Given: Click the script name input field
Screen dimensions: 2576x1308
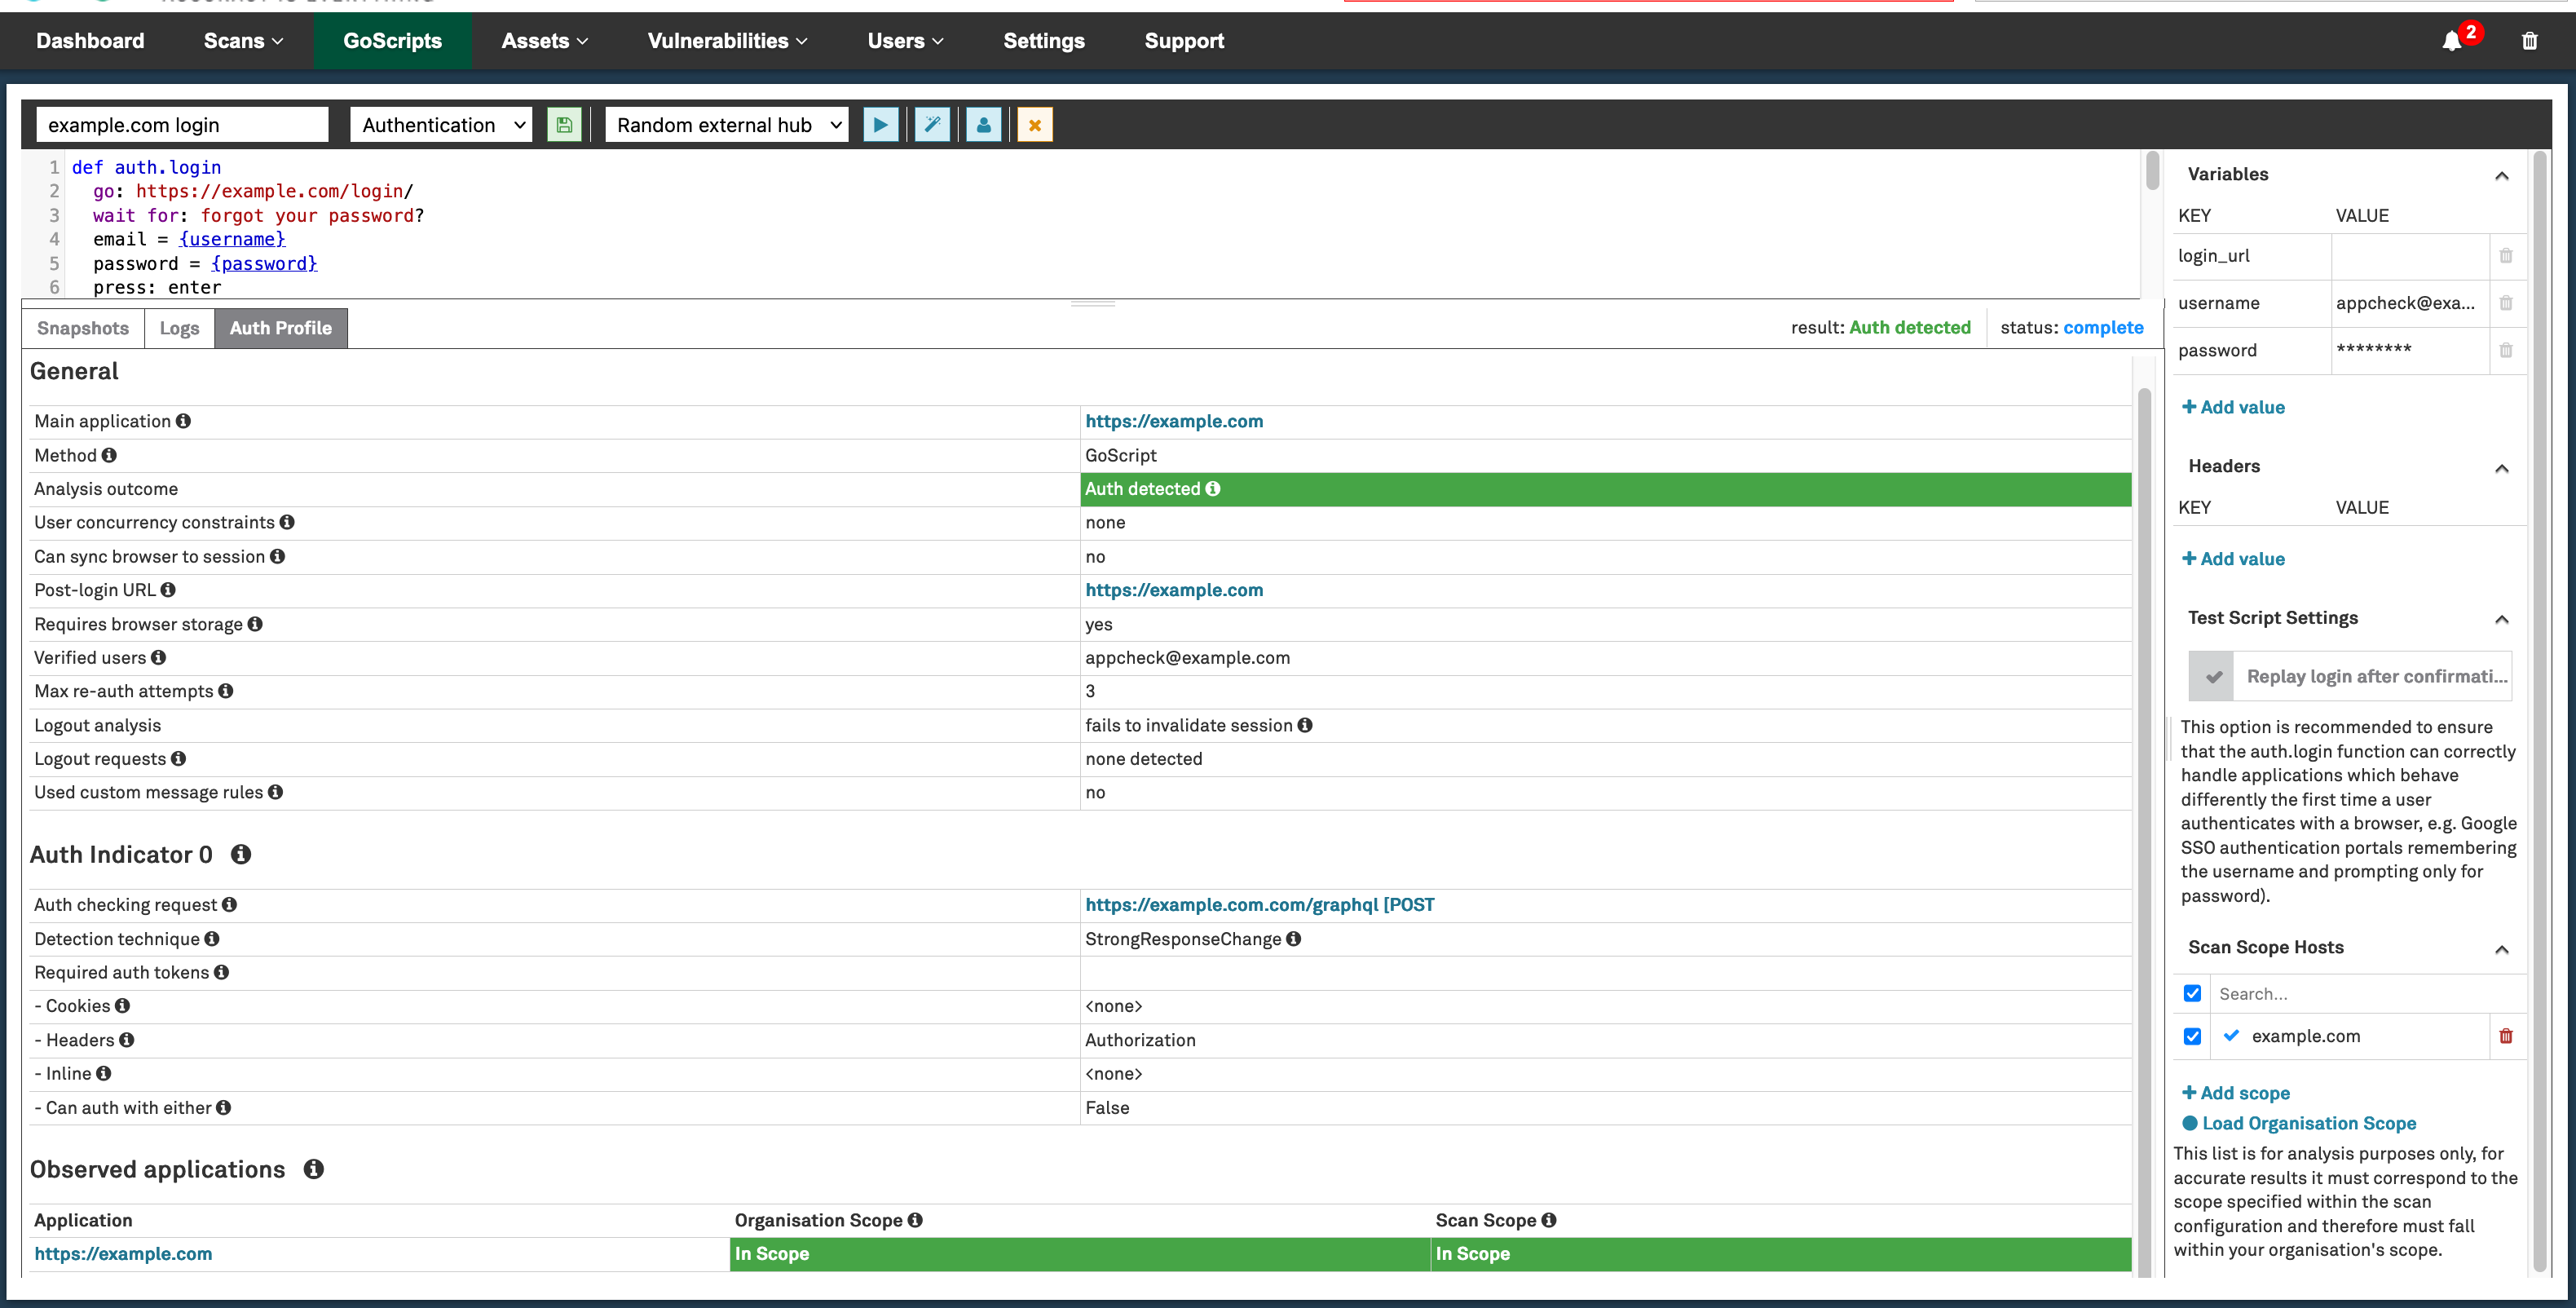Looking at the screenshot, I should coord(182,125).
